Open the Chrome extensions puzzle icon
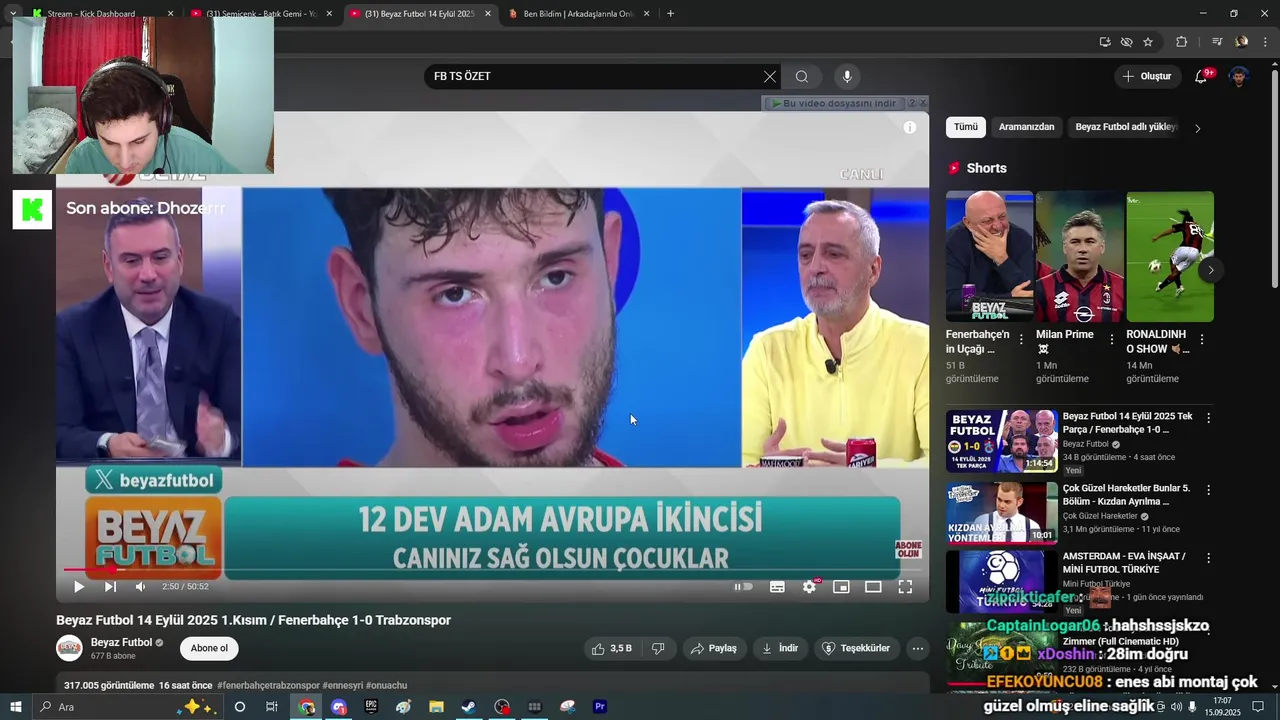This screenshot has width=1280, height=720. tap(1182, 42)
